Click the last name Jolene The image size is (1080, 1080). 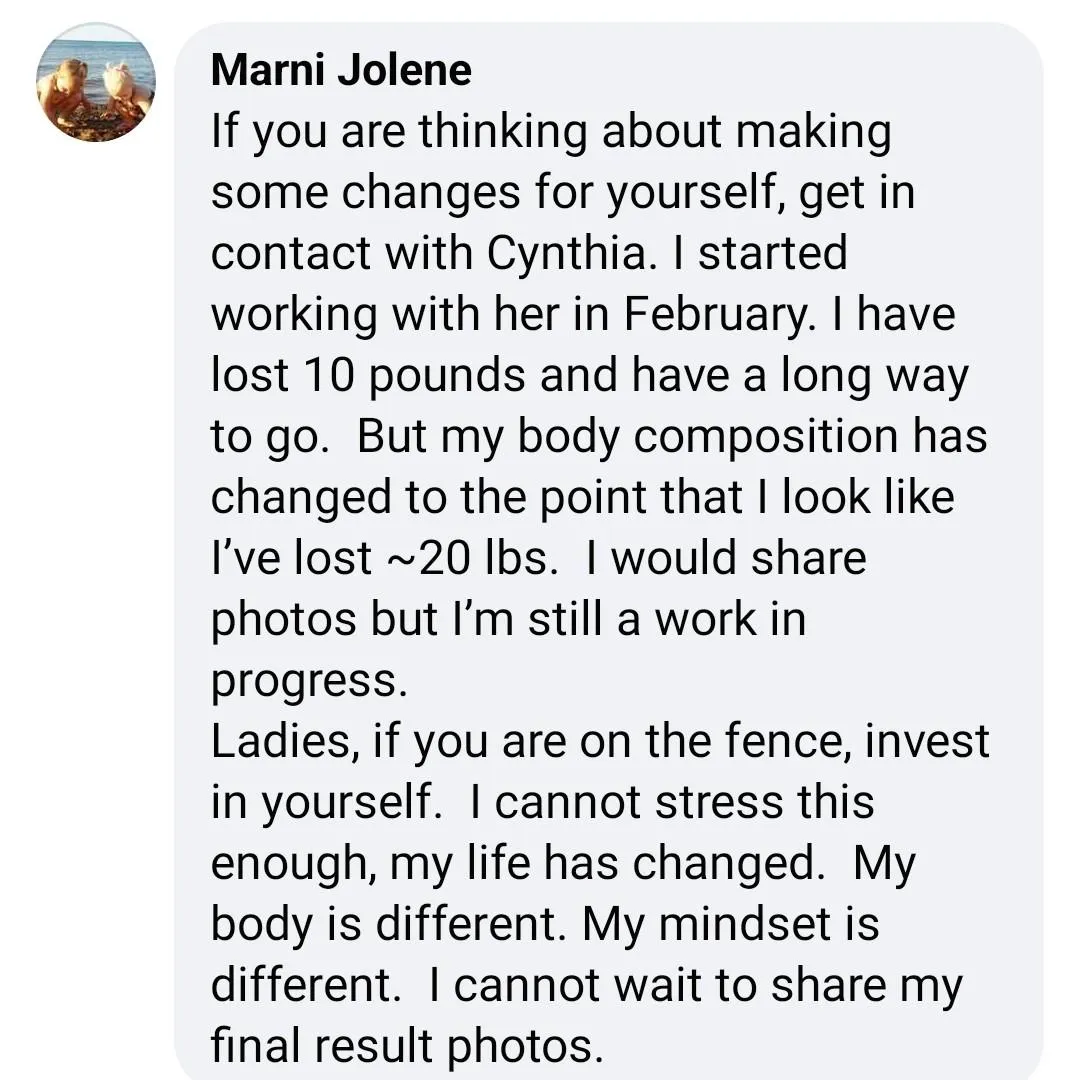click(x=404, y=70)
